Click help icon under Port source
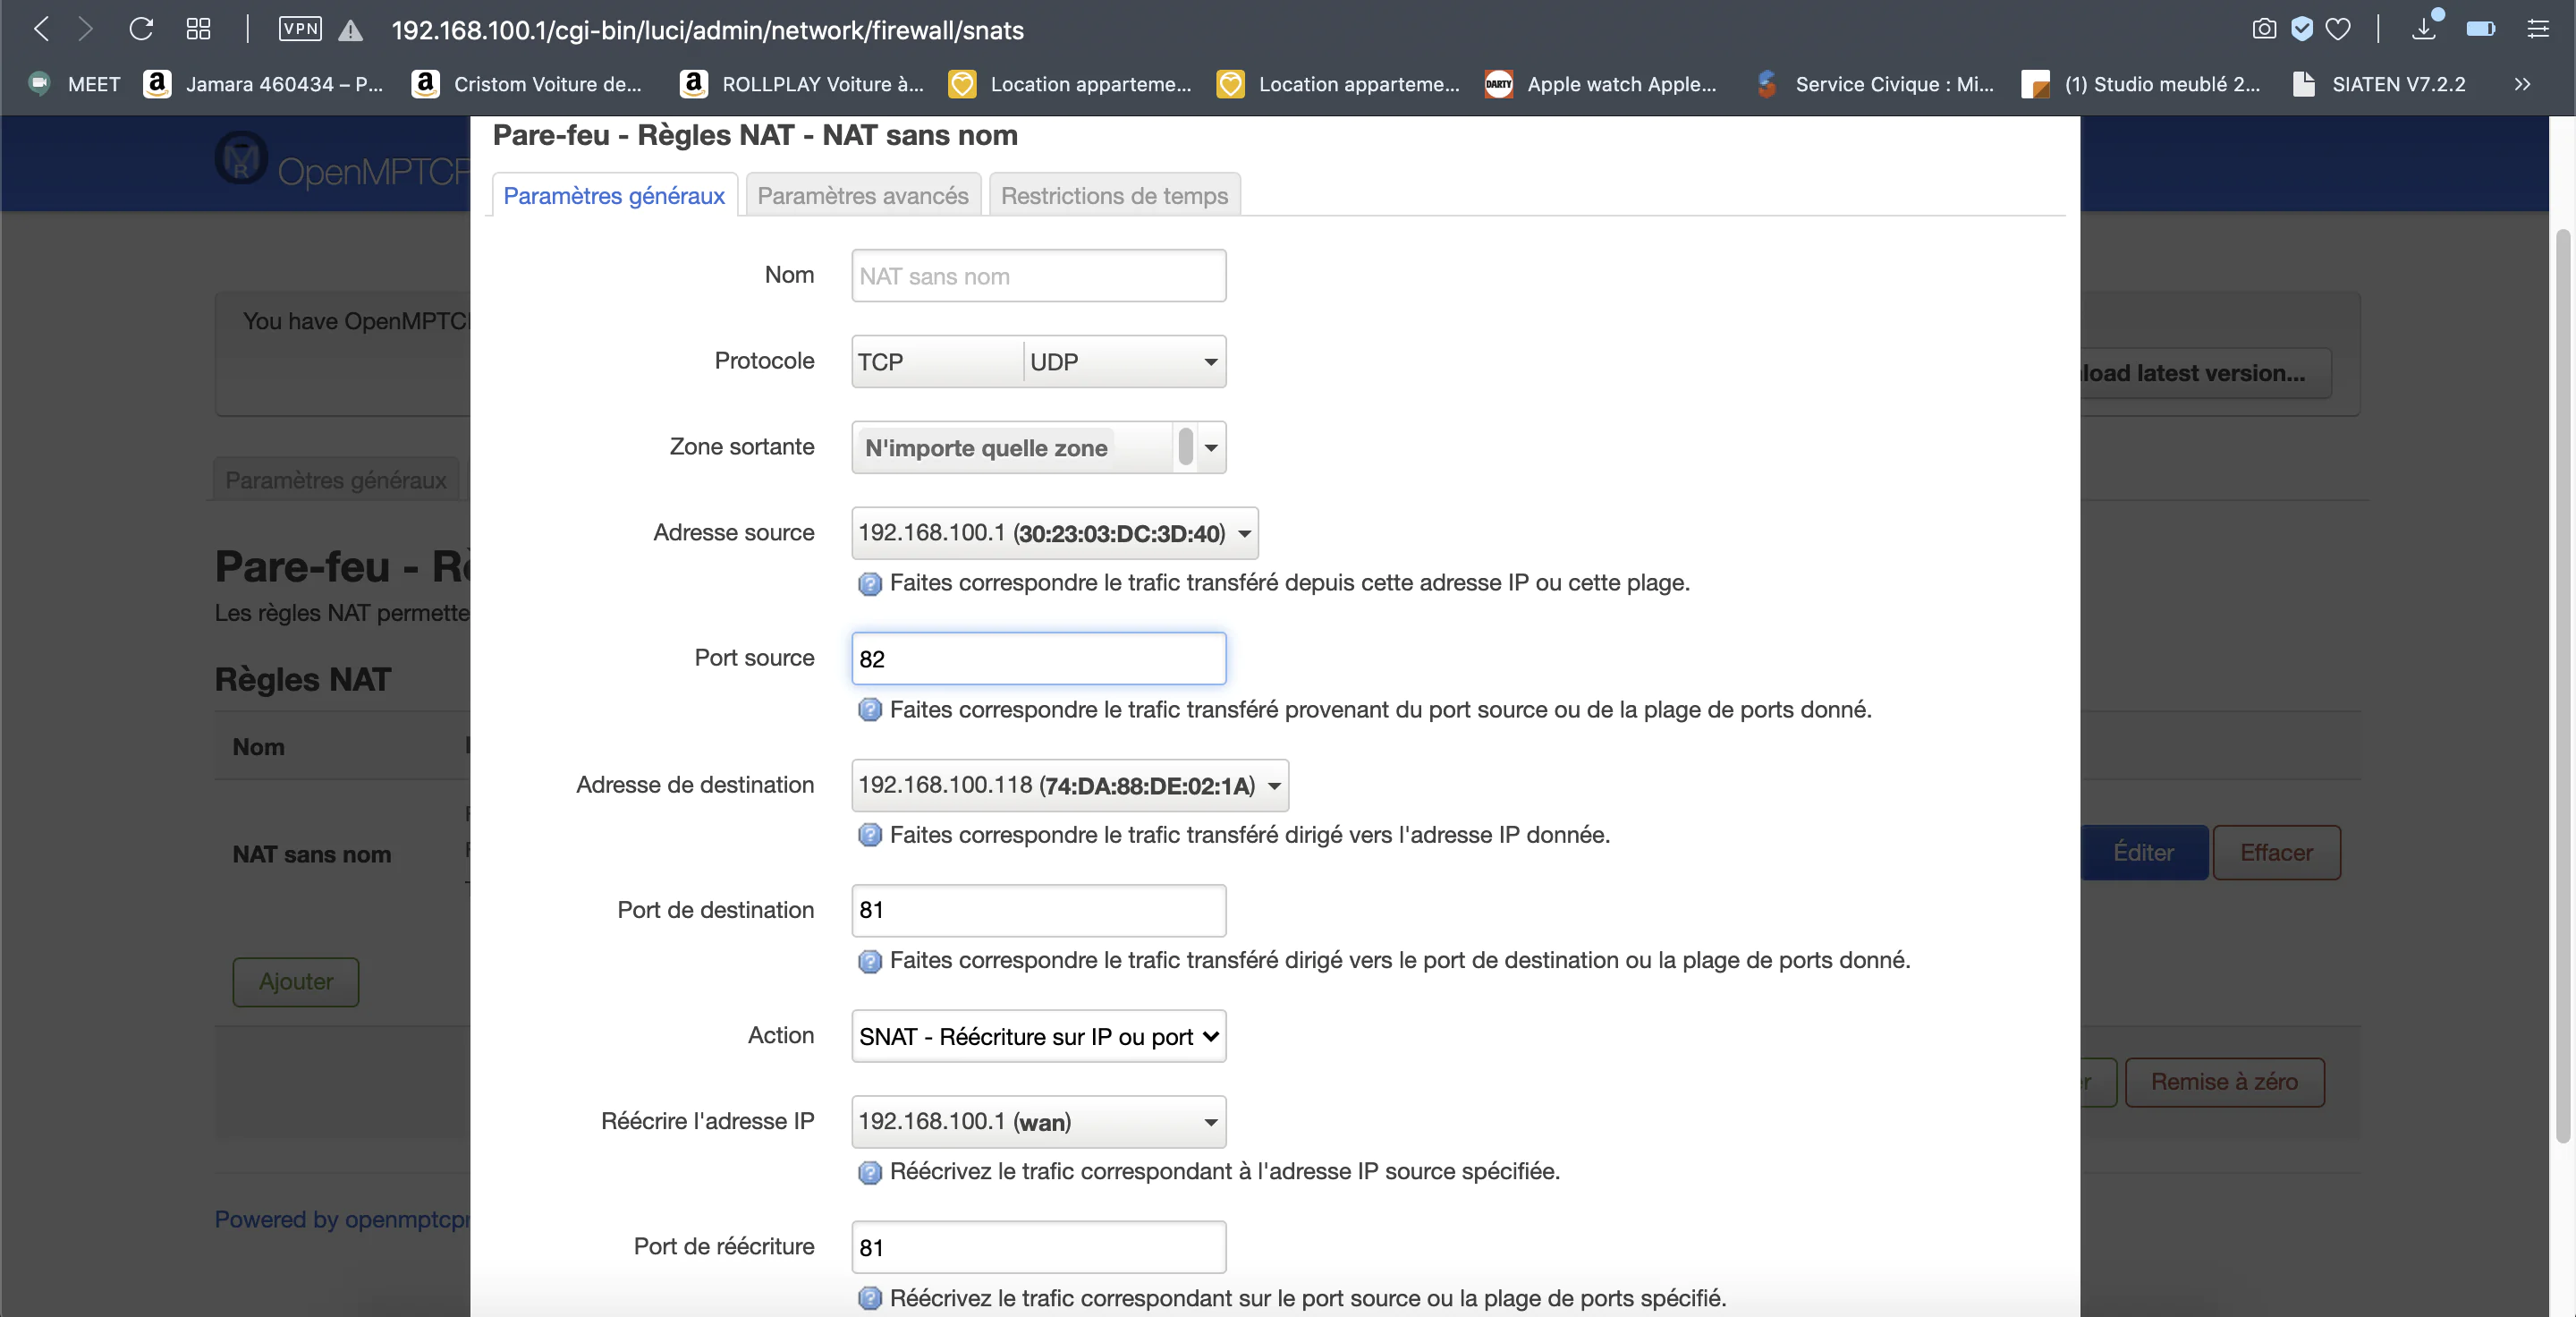Screen dimensions: 2576x1317 pyautogui.click(x=869, y=710)
